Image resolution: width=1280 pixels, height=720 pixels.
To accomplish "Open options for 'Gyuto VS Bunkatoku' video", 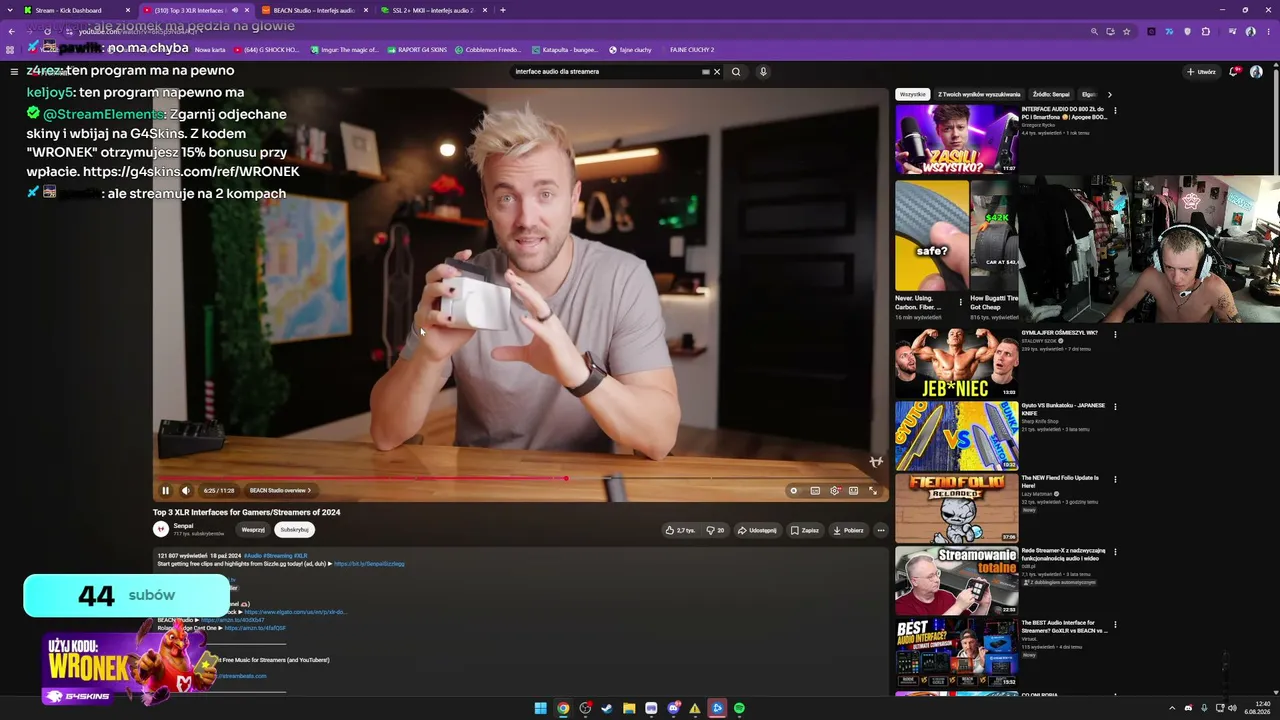I will tap(1115, 407).
